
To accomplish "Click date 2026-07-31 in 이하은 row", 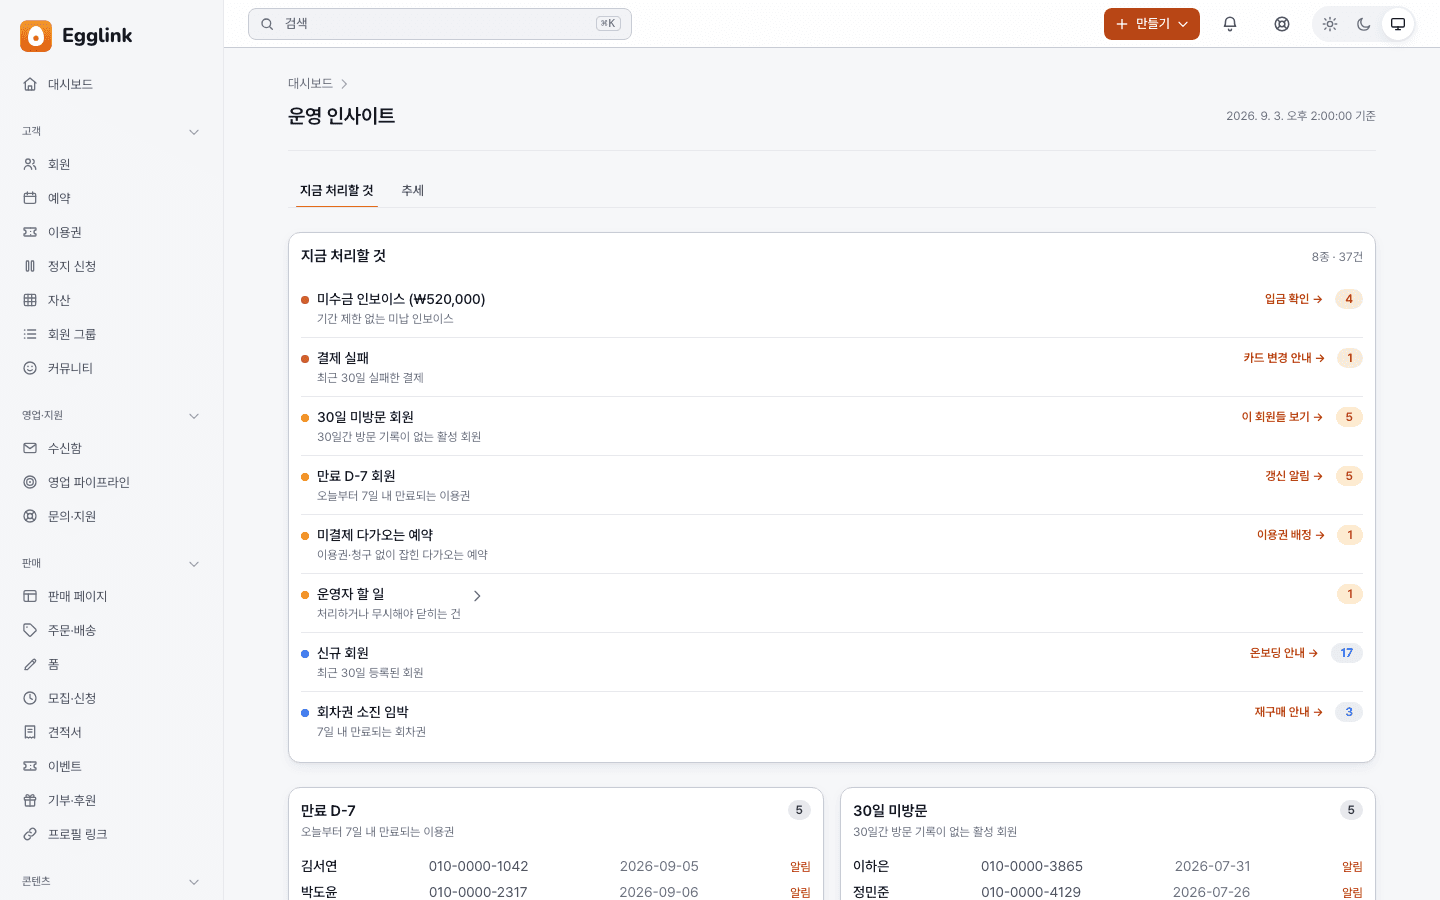I will 1212,866.
